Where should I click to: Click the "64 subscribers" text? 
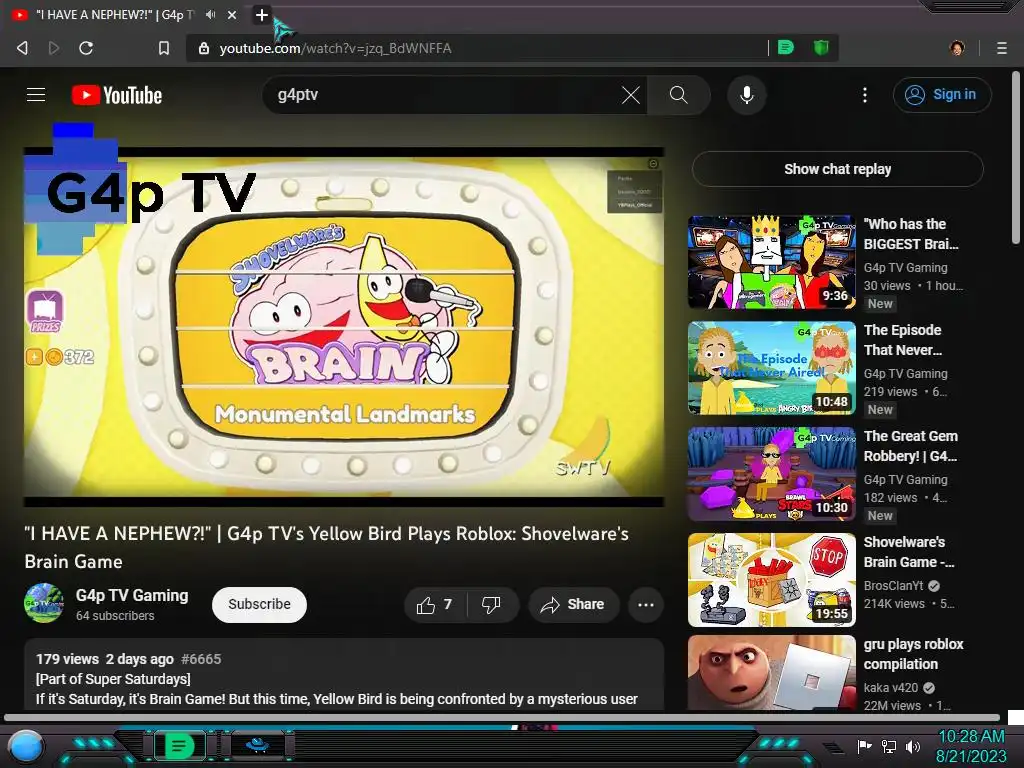click(x=115, y=616)
